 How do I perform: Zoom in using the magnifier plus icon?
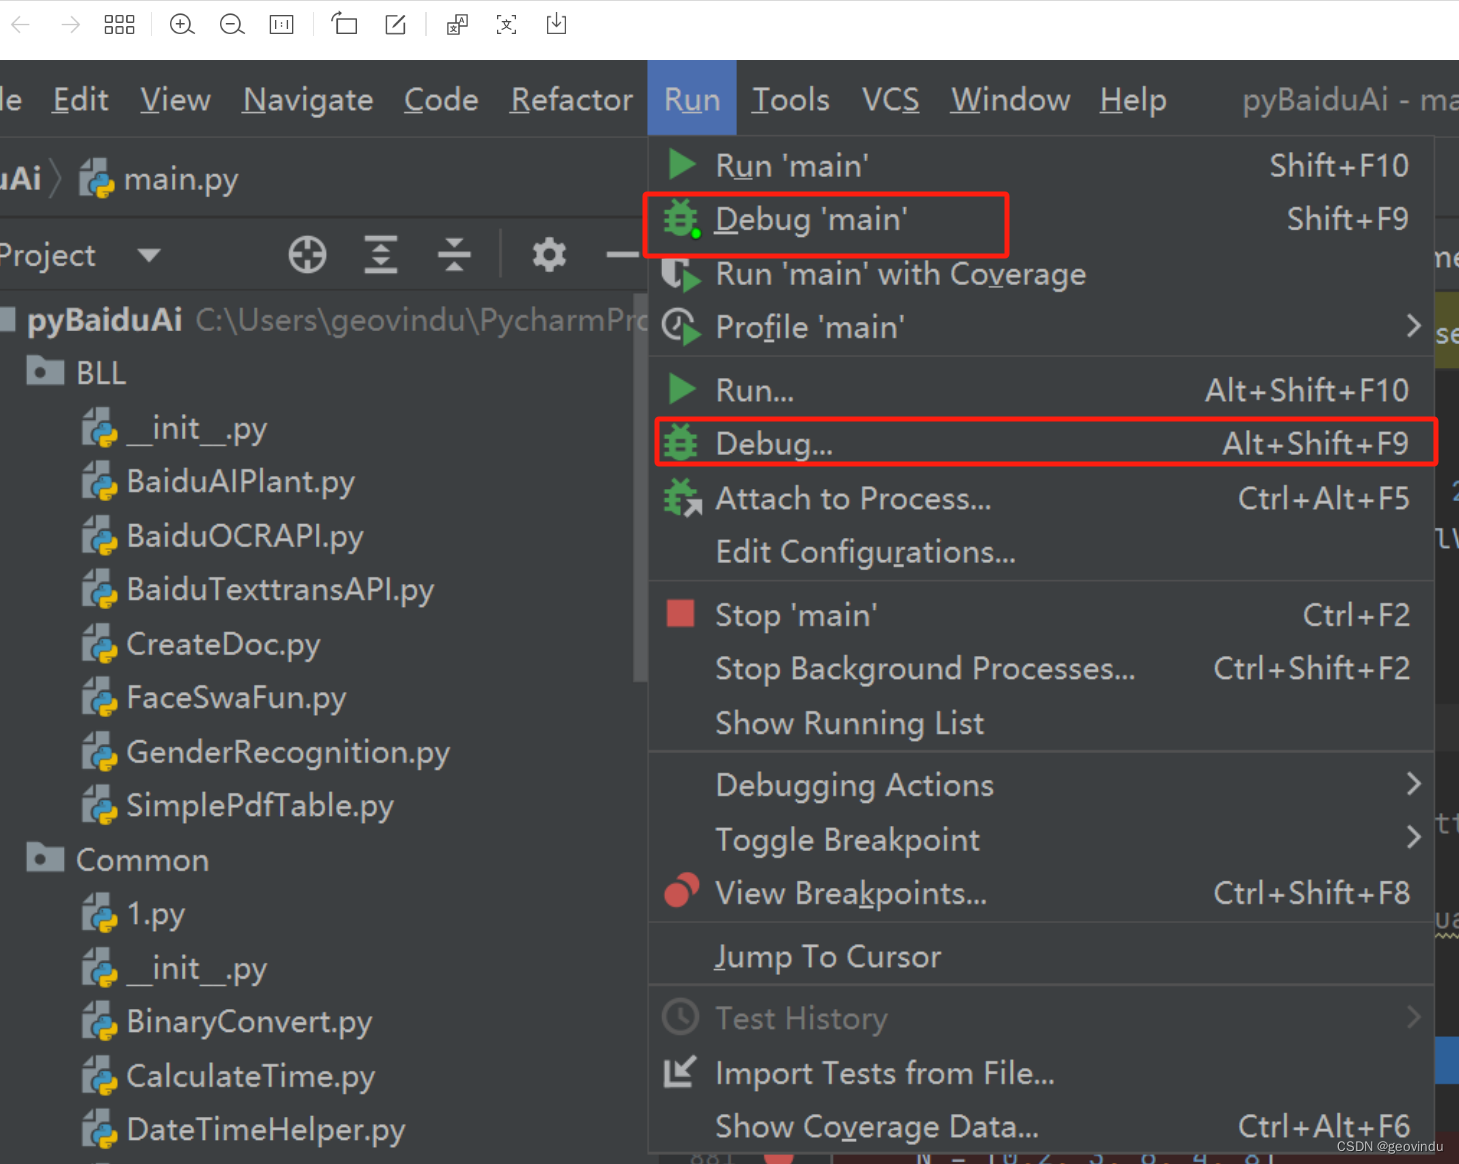[182, 24]
